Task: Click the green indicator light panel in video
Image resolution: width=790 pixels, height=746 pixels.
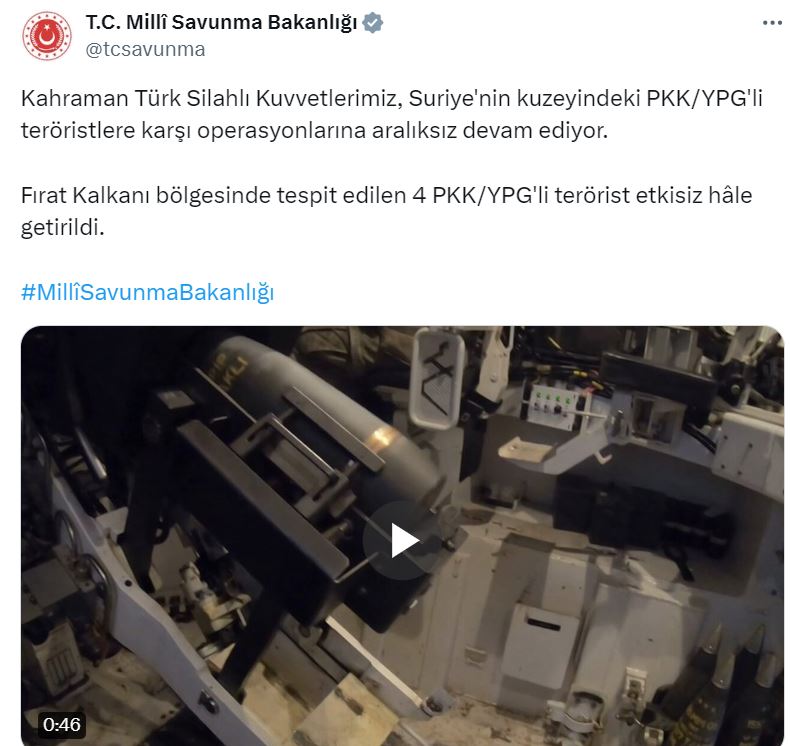Action: [x=553, y=405]
